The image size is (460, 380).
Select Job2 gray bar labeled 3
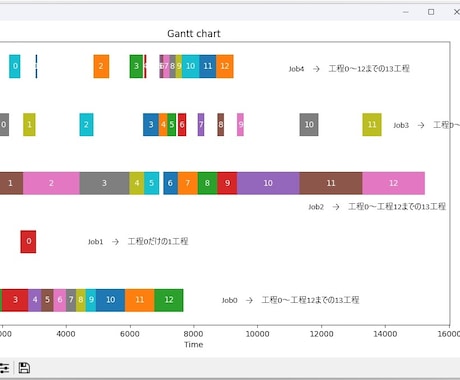pyautogui.click(x=104, y=183)
